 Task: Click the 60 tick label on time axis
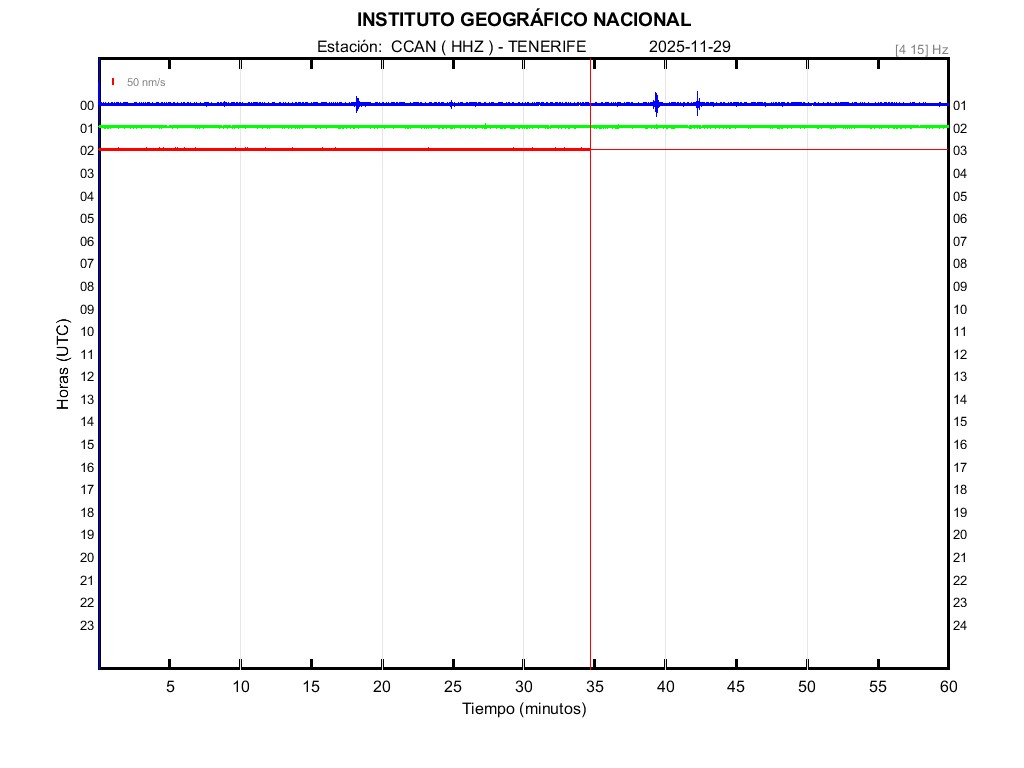[x=947, y=687]
